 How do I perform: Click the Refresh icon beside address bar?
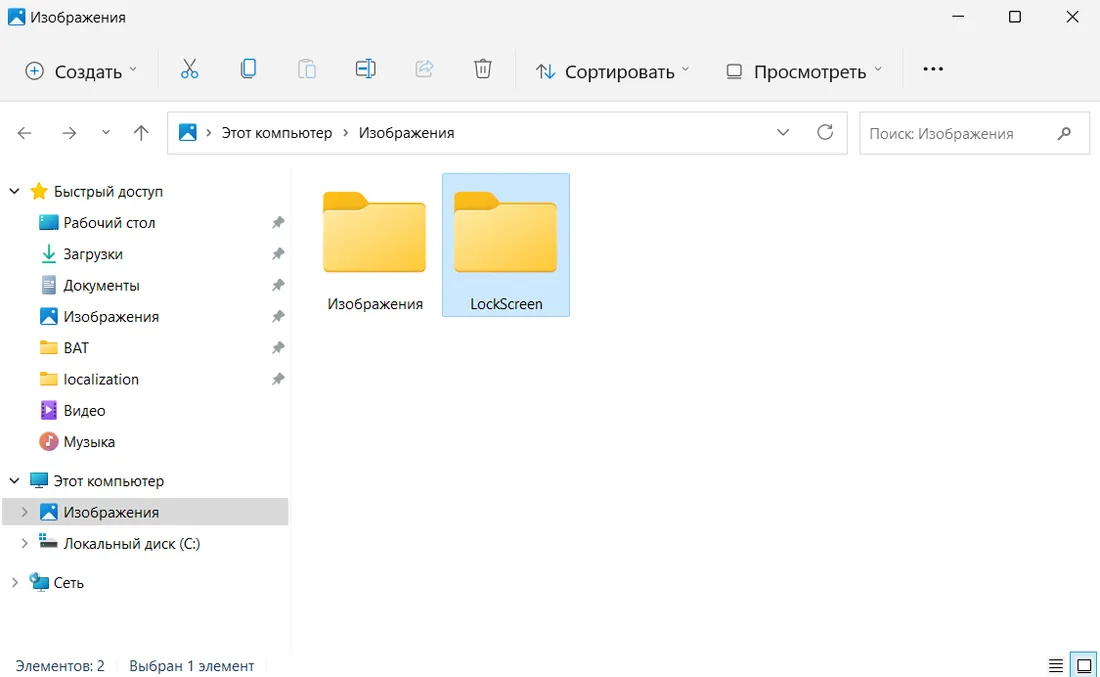[825, 132]
